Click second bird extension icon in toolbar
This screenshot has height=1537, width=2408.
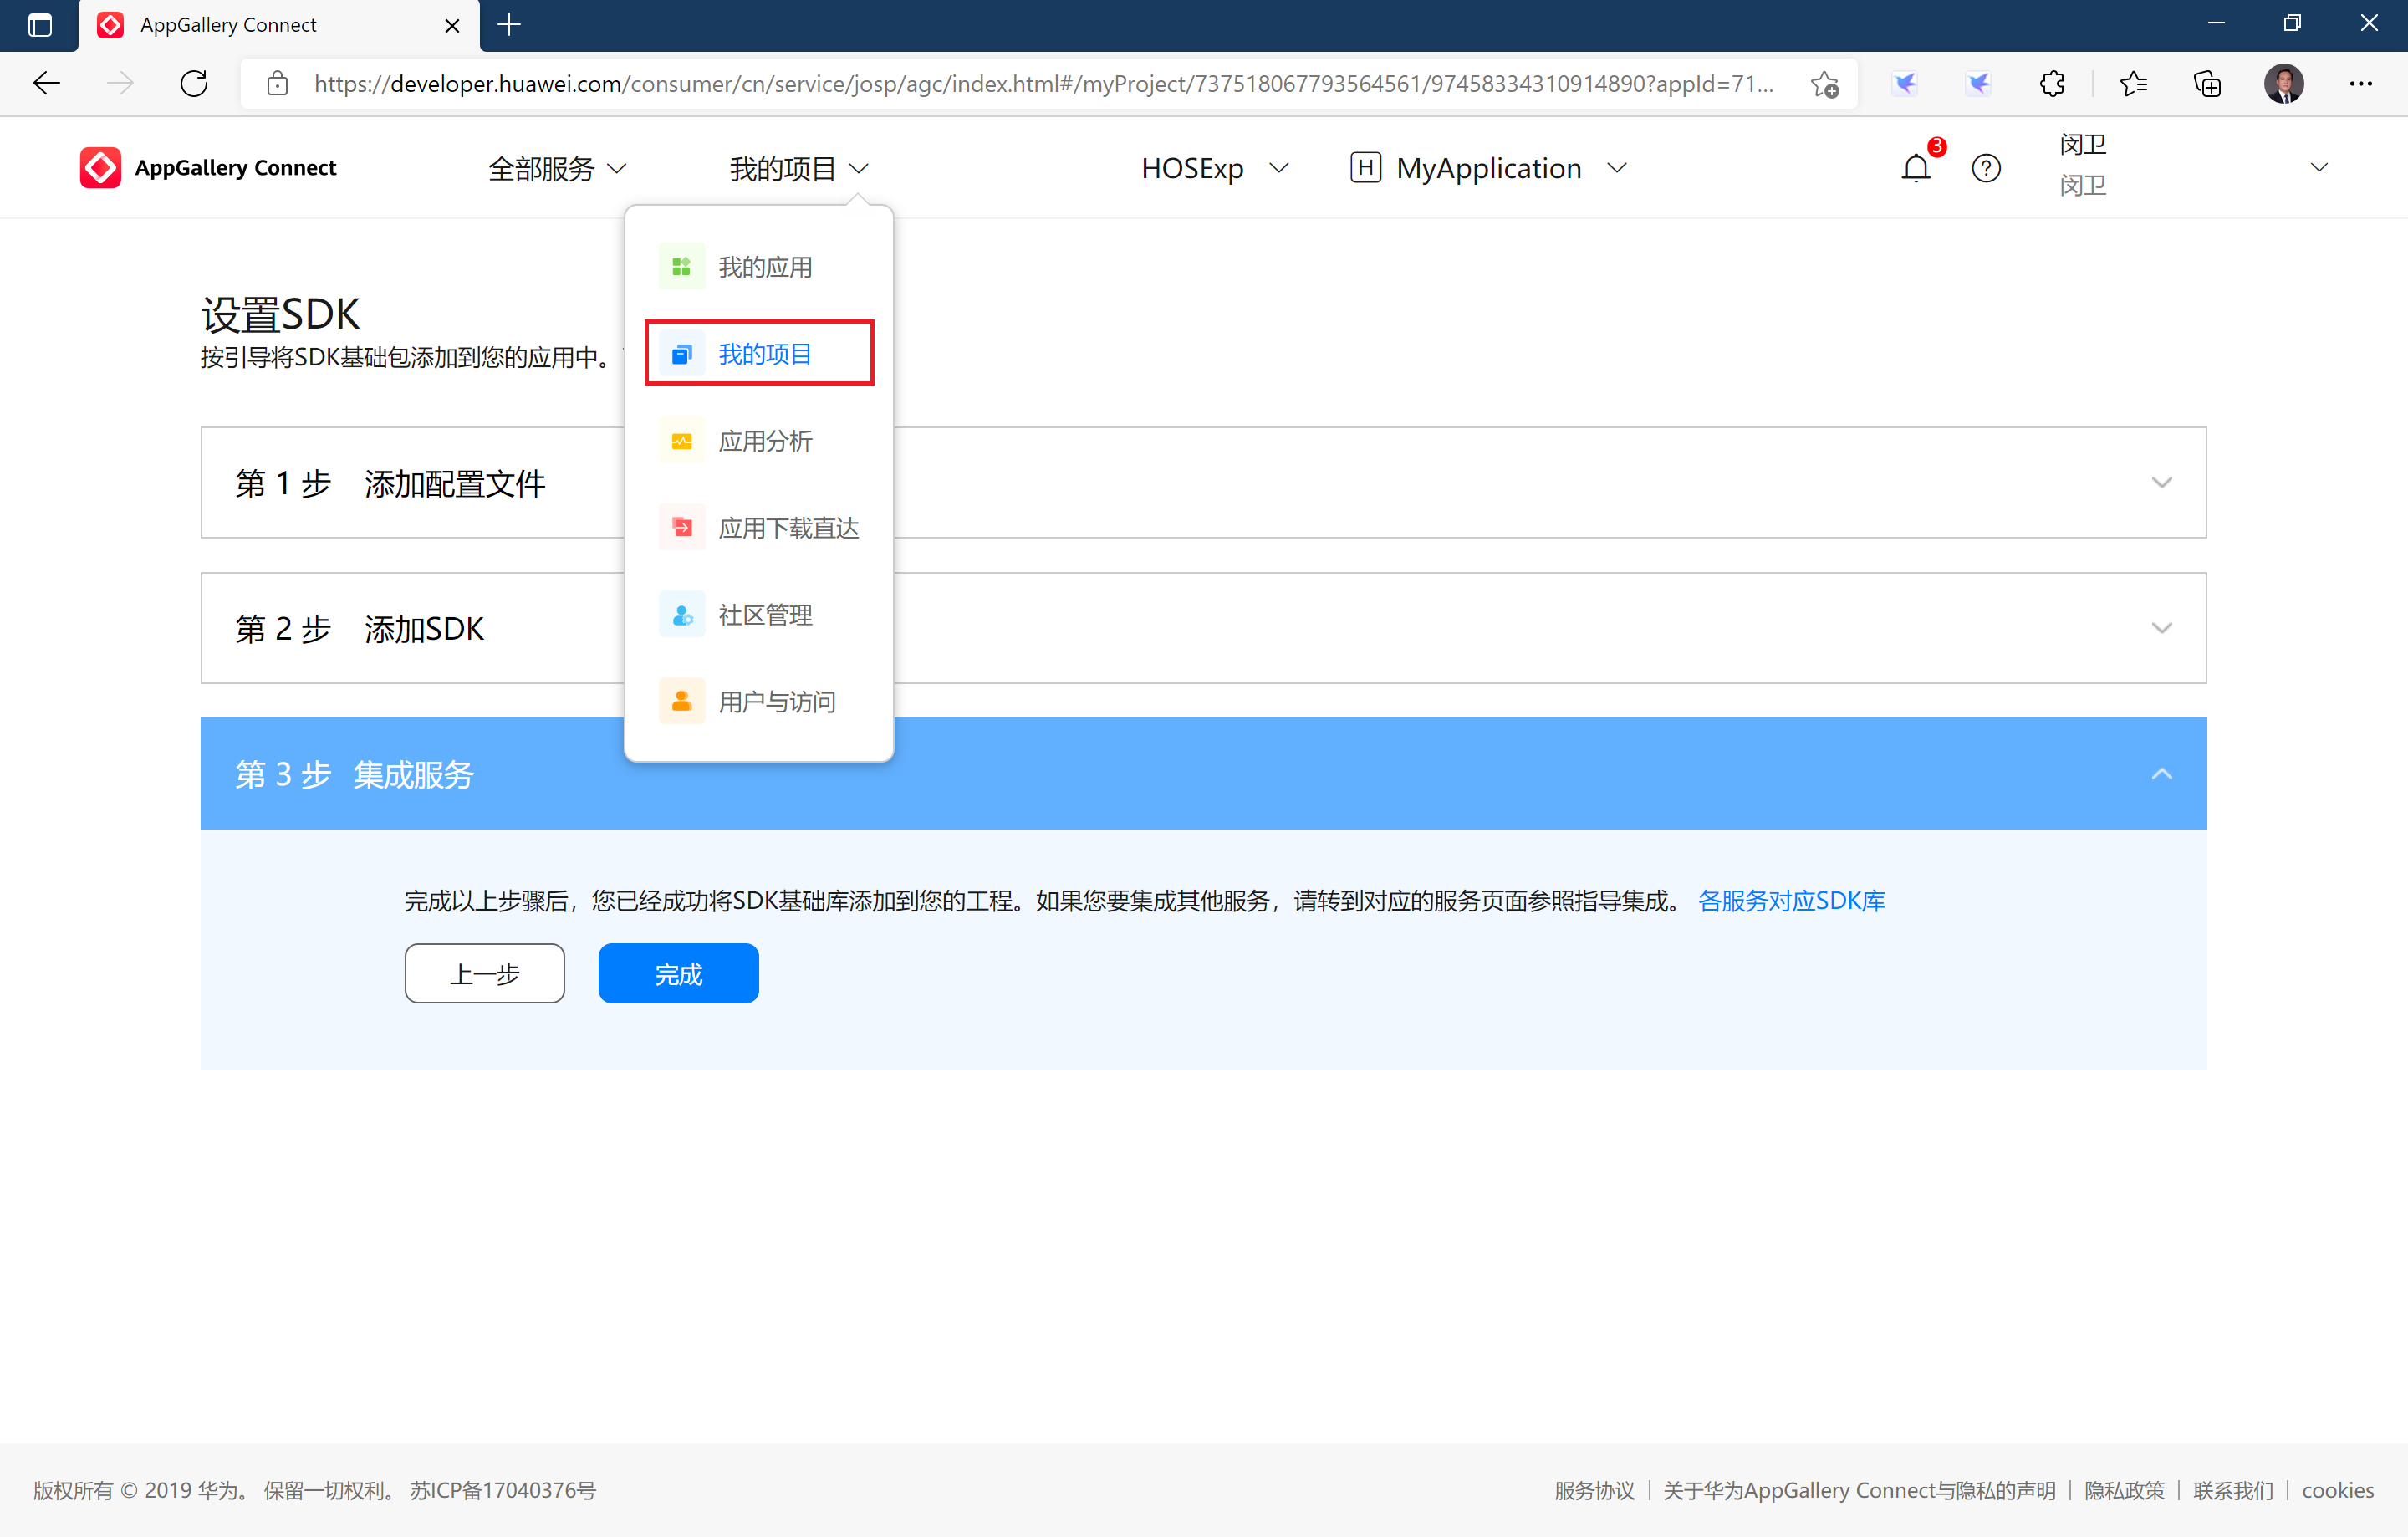[x=1977, y=84]
